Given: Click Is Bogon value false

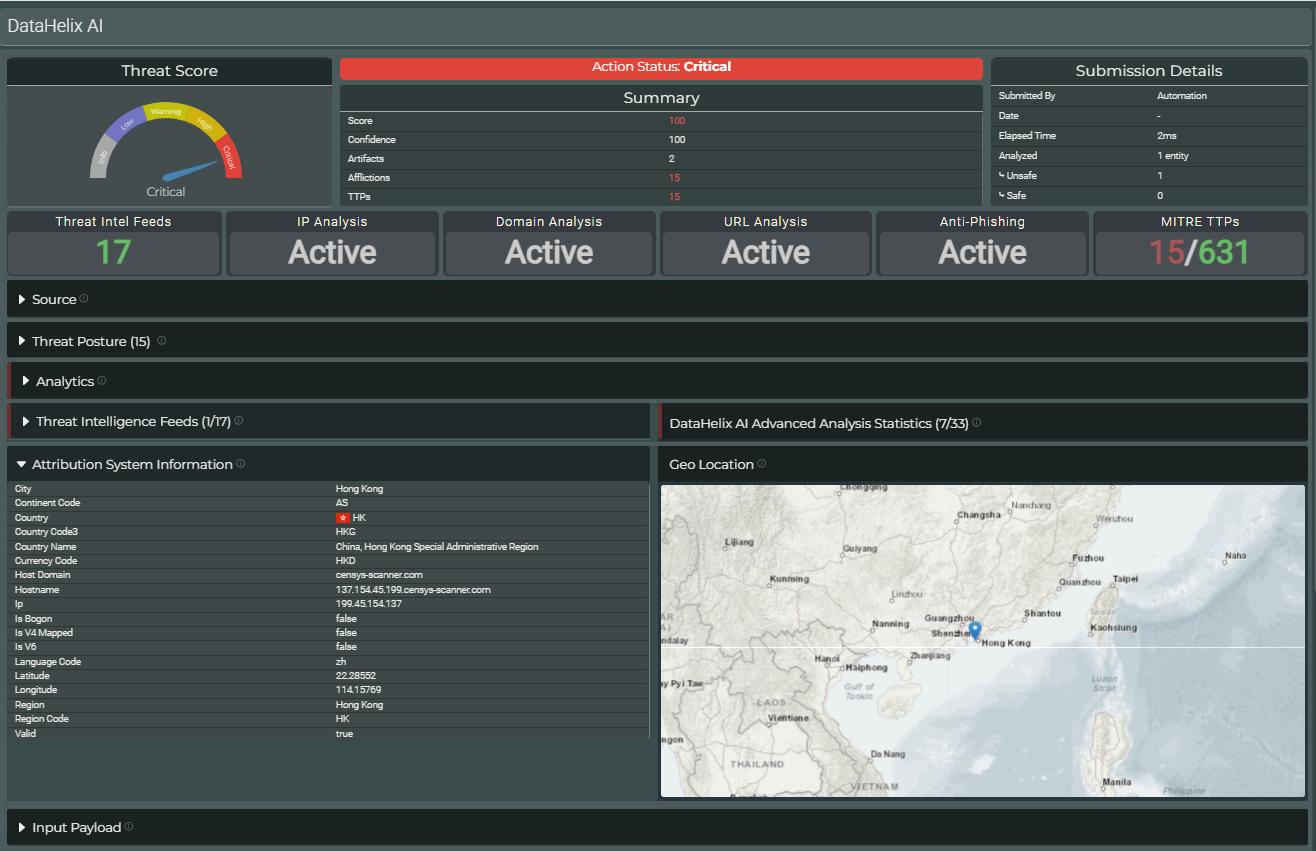Looking at the screenshot, I should pos(346,619).
